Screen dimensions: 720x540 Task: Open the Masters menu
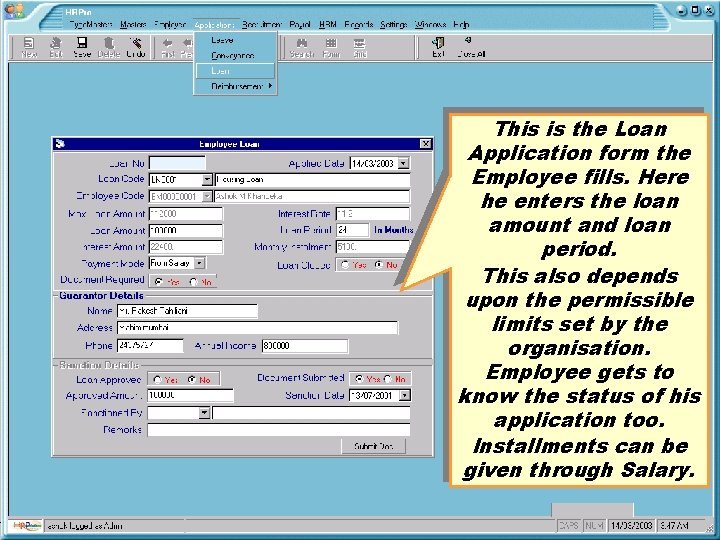[x=133, y=24]
